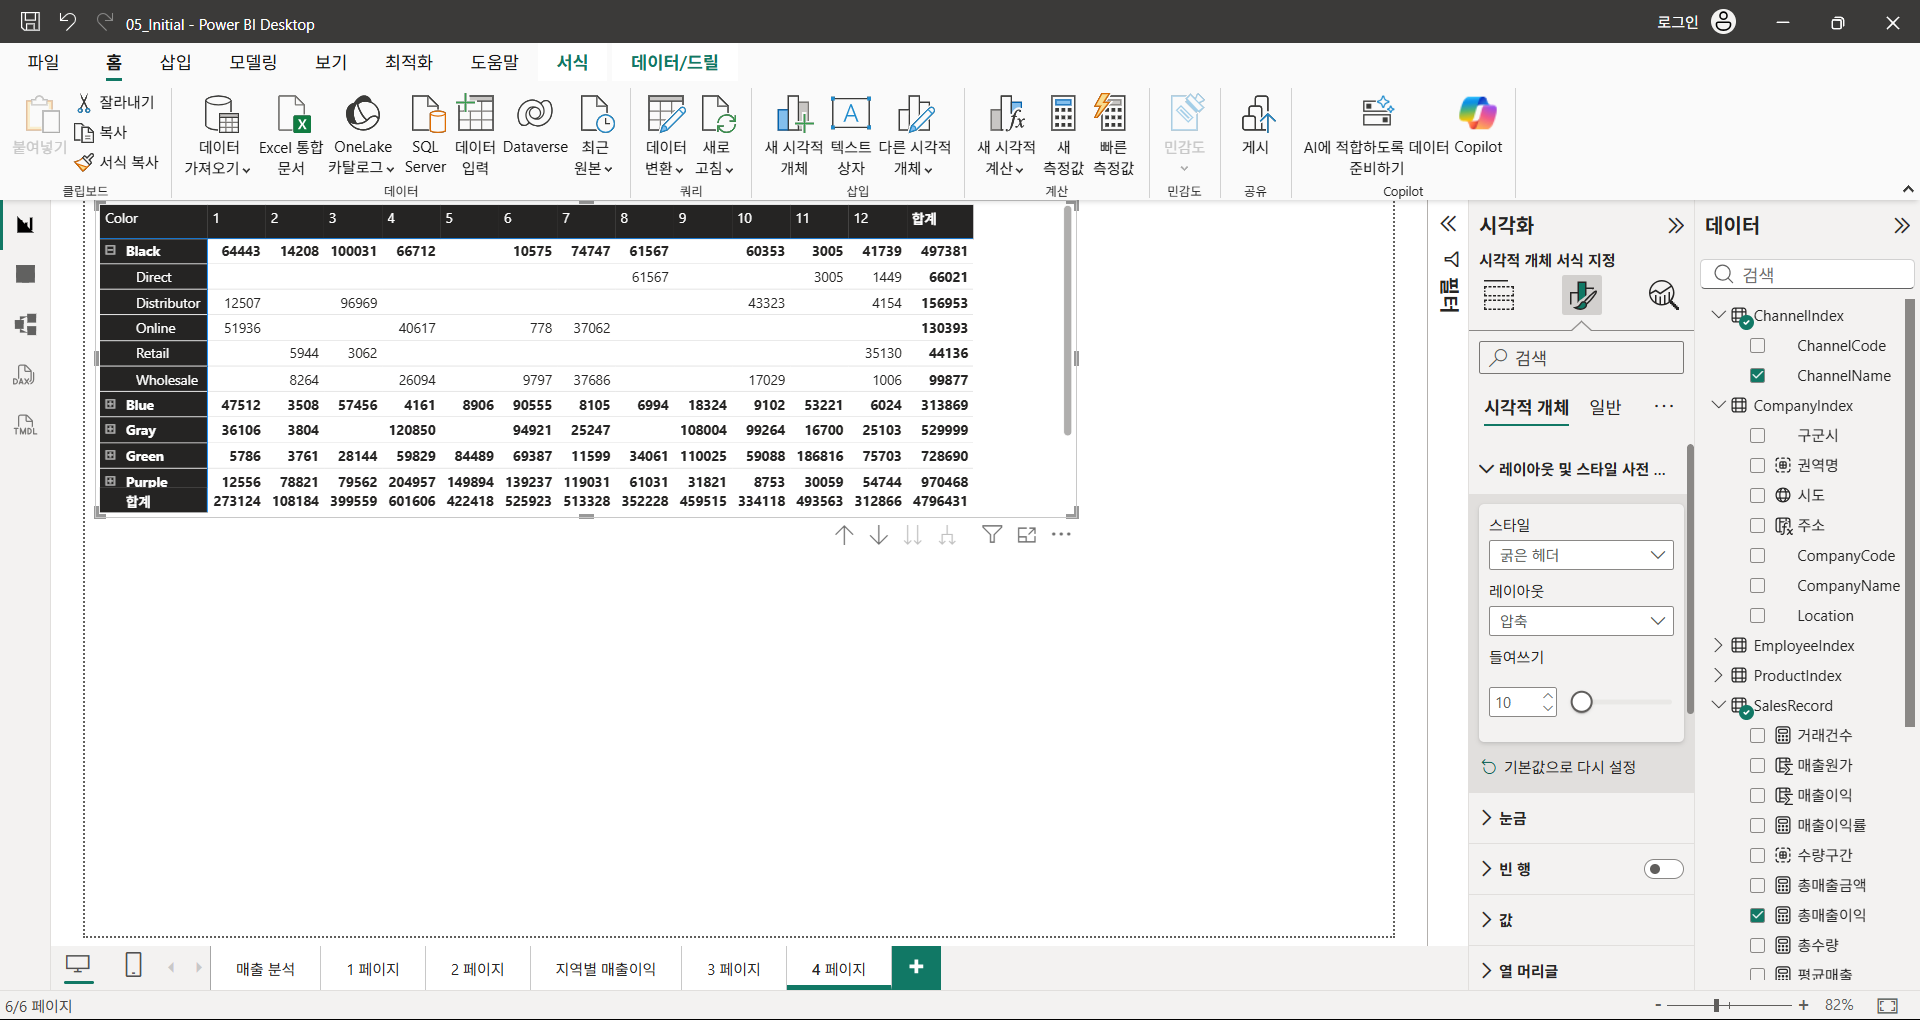Uncheck the 총매출이익 field checkbox
This screenshot has width=1920, height=1020.
coord(1757,915)
